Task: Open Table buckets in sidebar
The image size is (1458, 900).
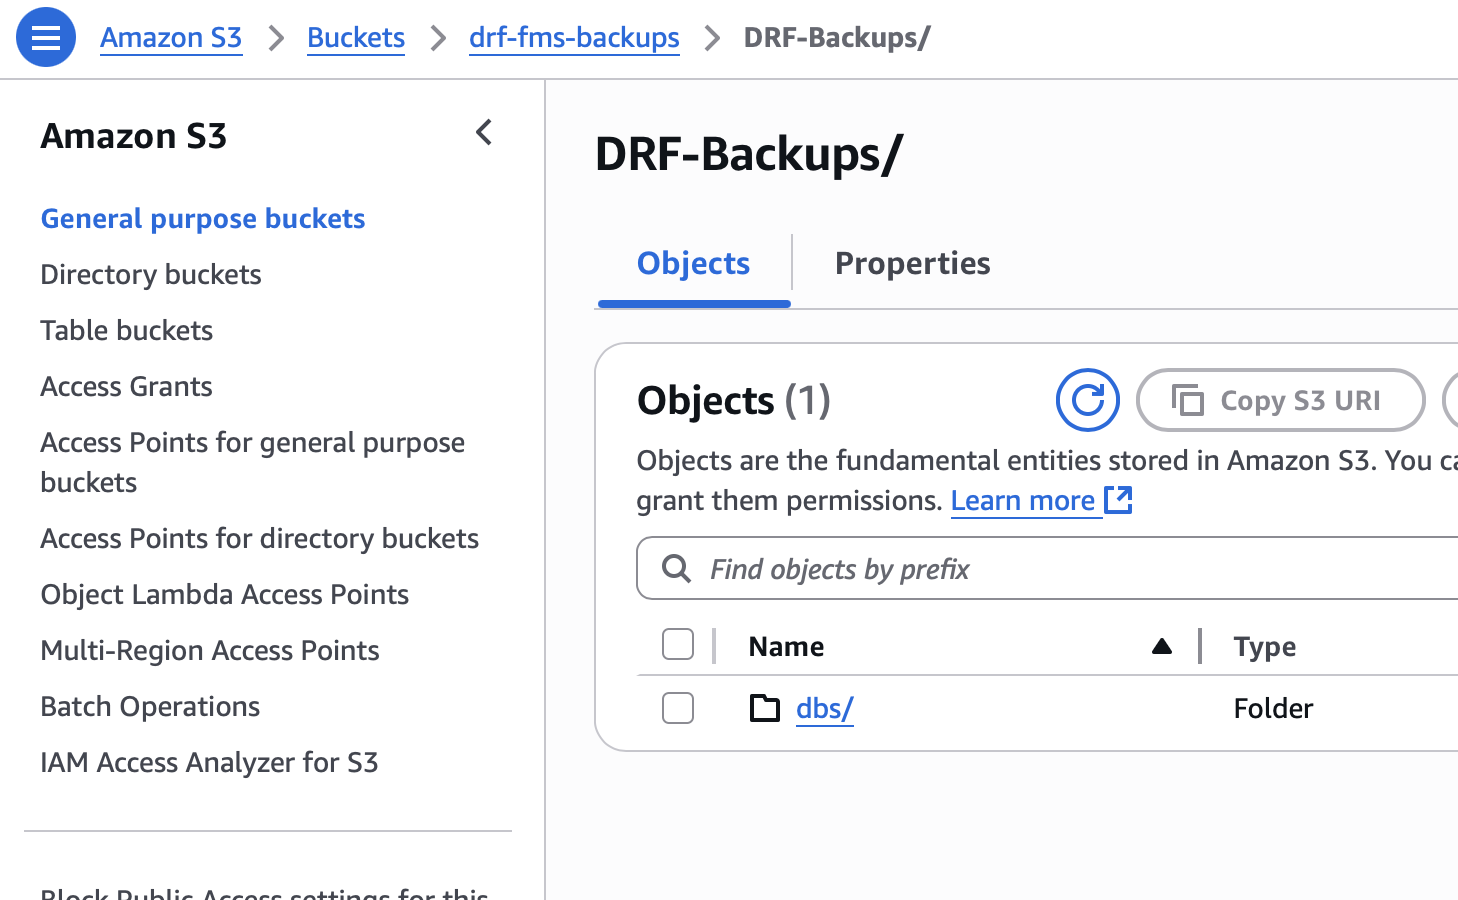Action: pyautogui.click(x=127, y=330)
